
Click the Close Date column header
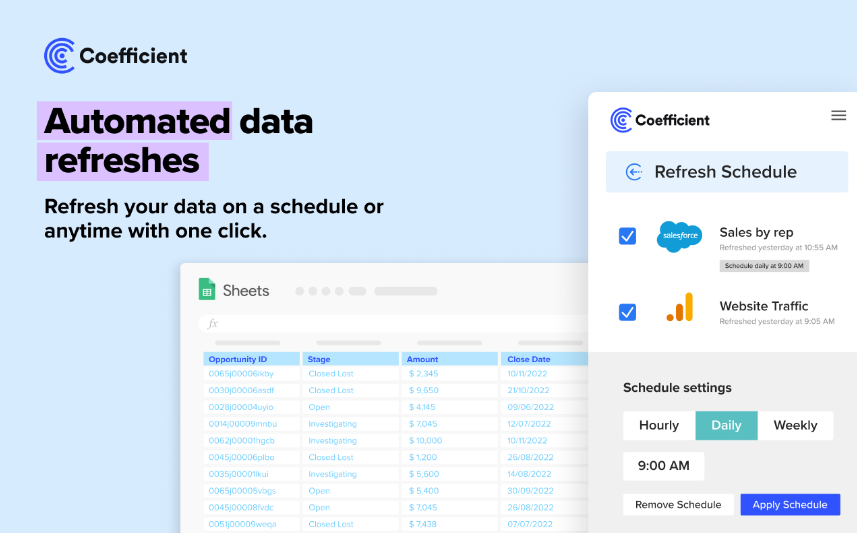(x=544, y=359)
